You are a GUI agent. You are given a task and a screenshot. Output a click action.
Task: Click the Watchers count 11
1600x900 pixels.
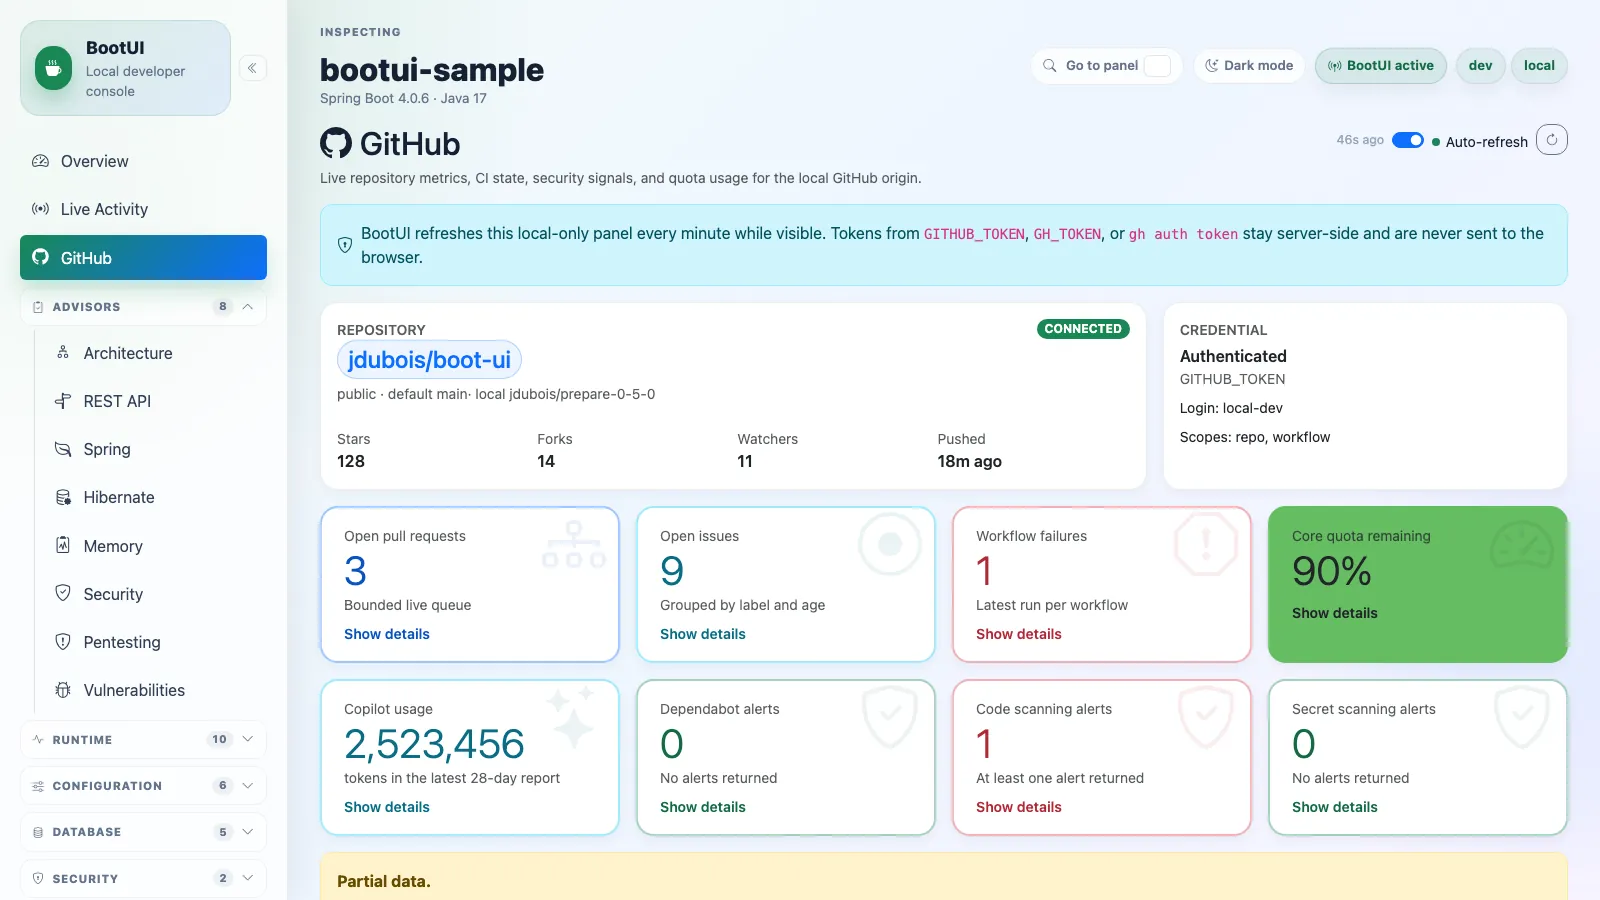coord(745,461)
